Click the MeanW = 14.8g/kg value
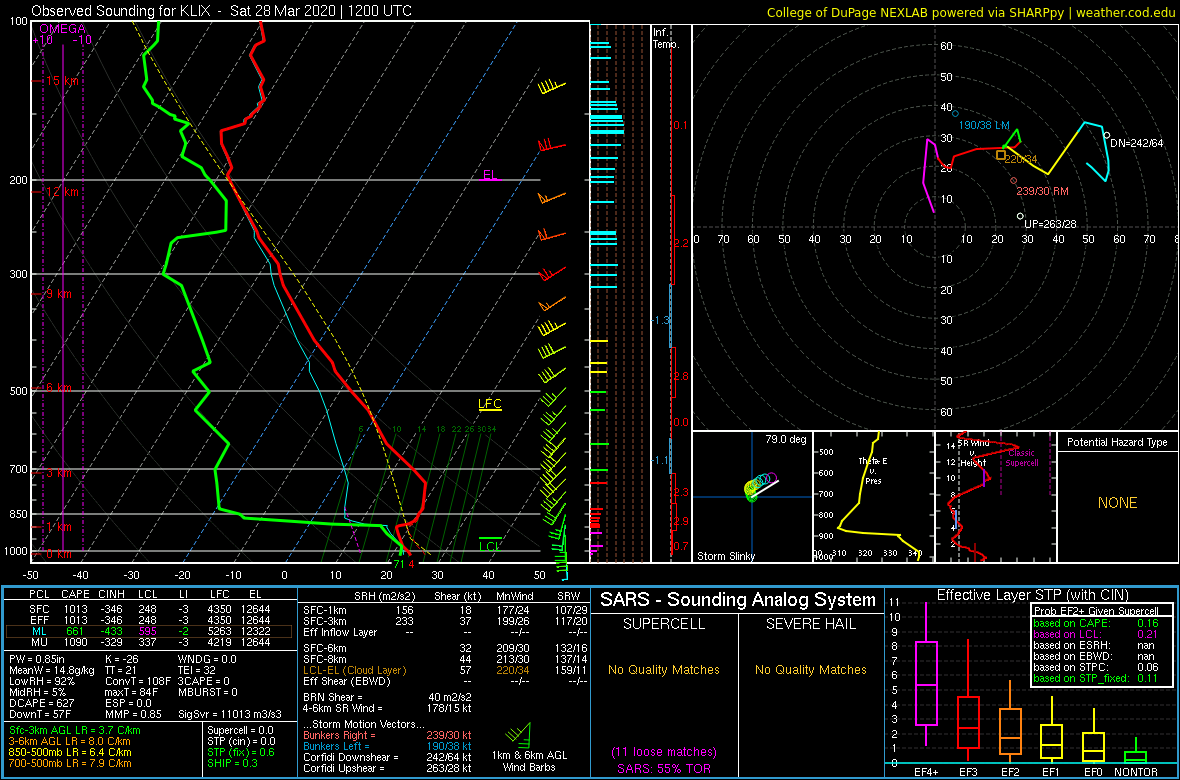 pos(51,670)
